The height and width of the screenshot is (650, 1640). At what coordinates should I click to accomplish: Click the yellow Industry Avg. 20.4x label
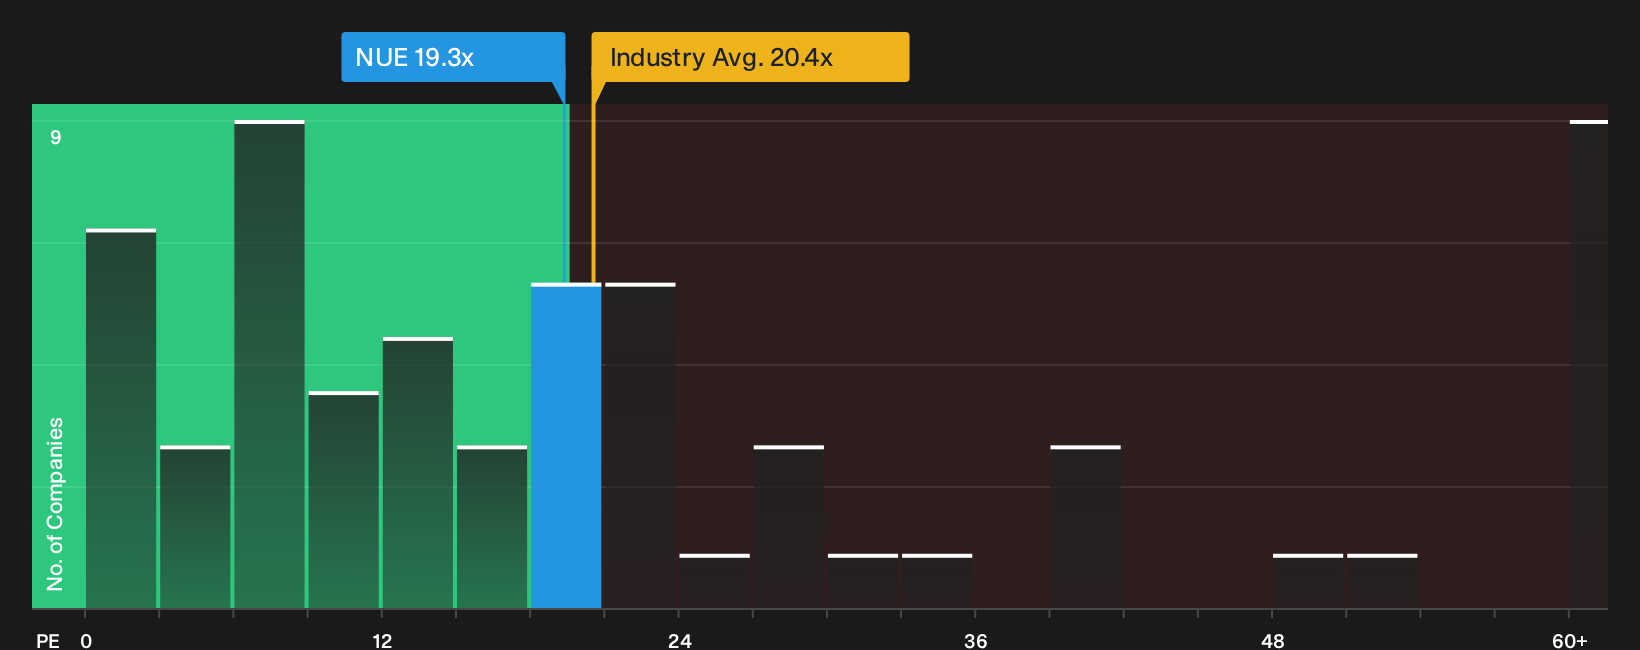coord(750,57)
